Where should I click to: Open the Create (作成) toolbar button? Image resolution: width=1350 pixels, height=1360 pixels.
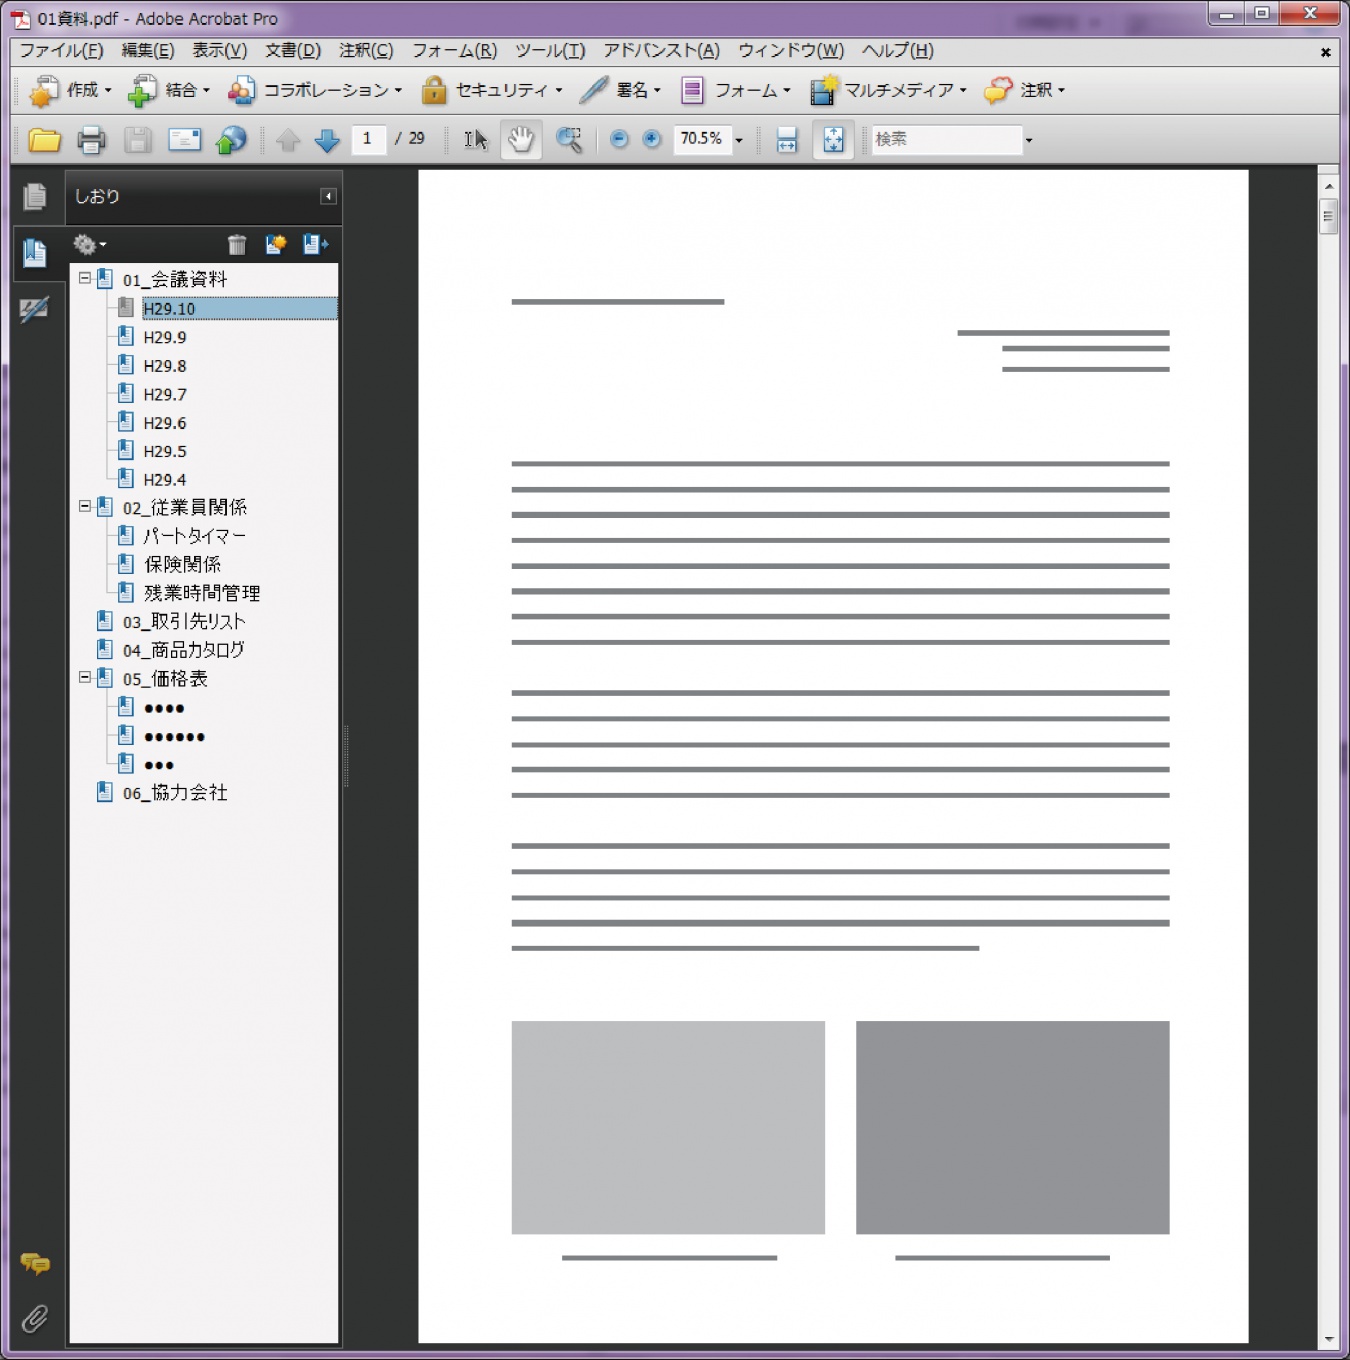[x=71, y=90]
